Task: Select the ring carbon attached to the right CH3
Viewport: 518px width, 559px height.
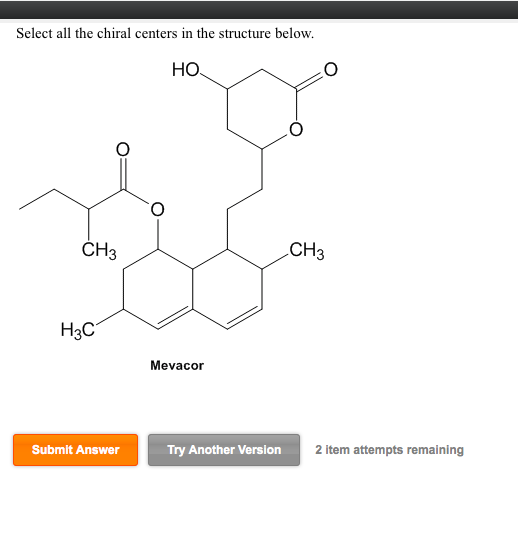Action: click(x=262, y=269)
